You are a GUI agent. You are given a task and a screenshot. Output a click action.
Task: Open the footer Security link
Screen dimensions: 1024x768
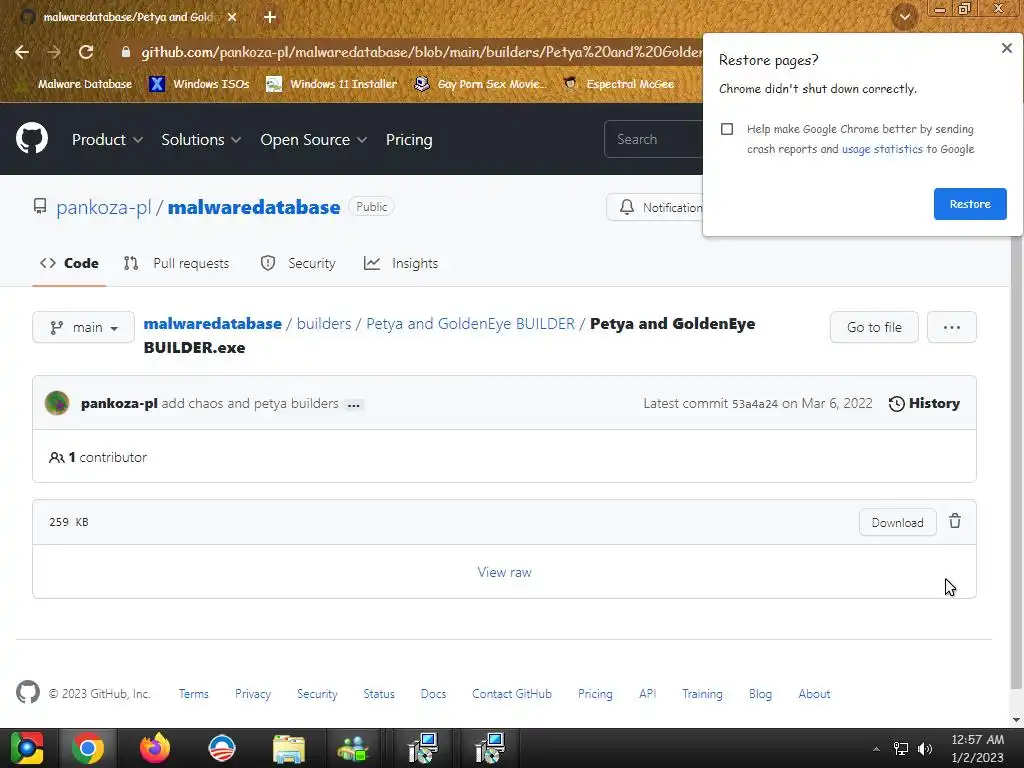pos(317,694)
